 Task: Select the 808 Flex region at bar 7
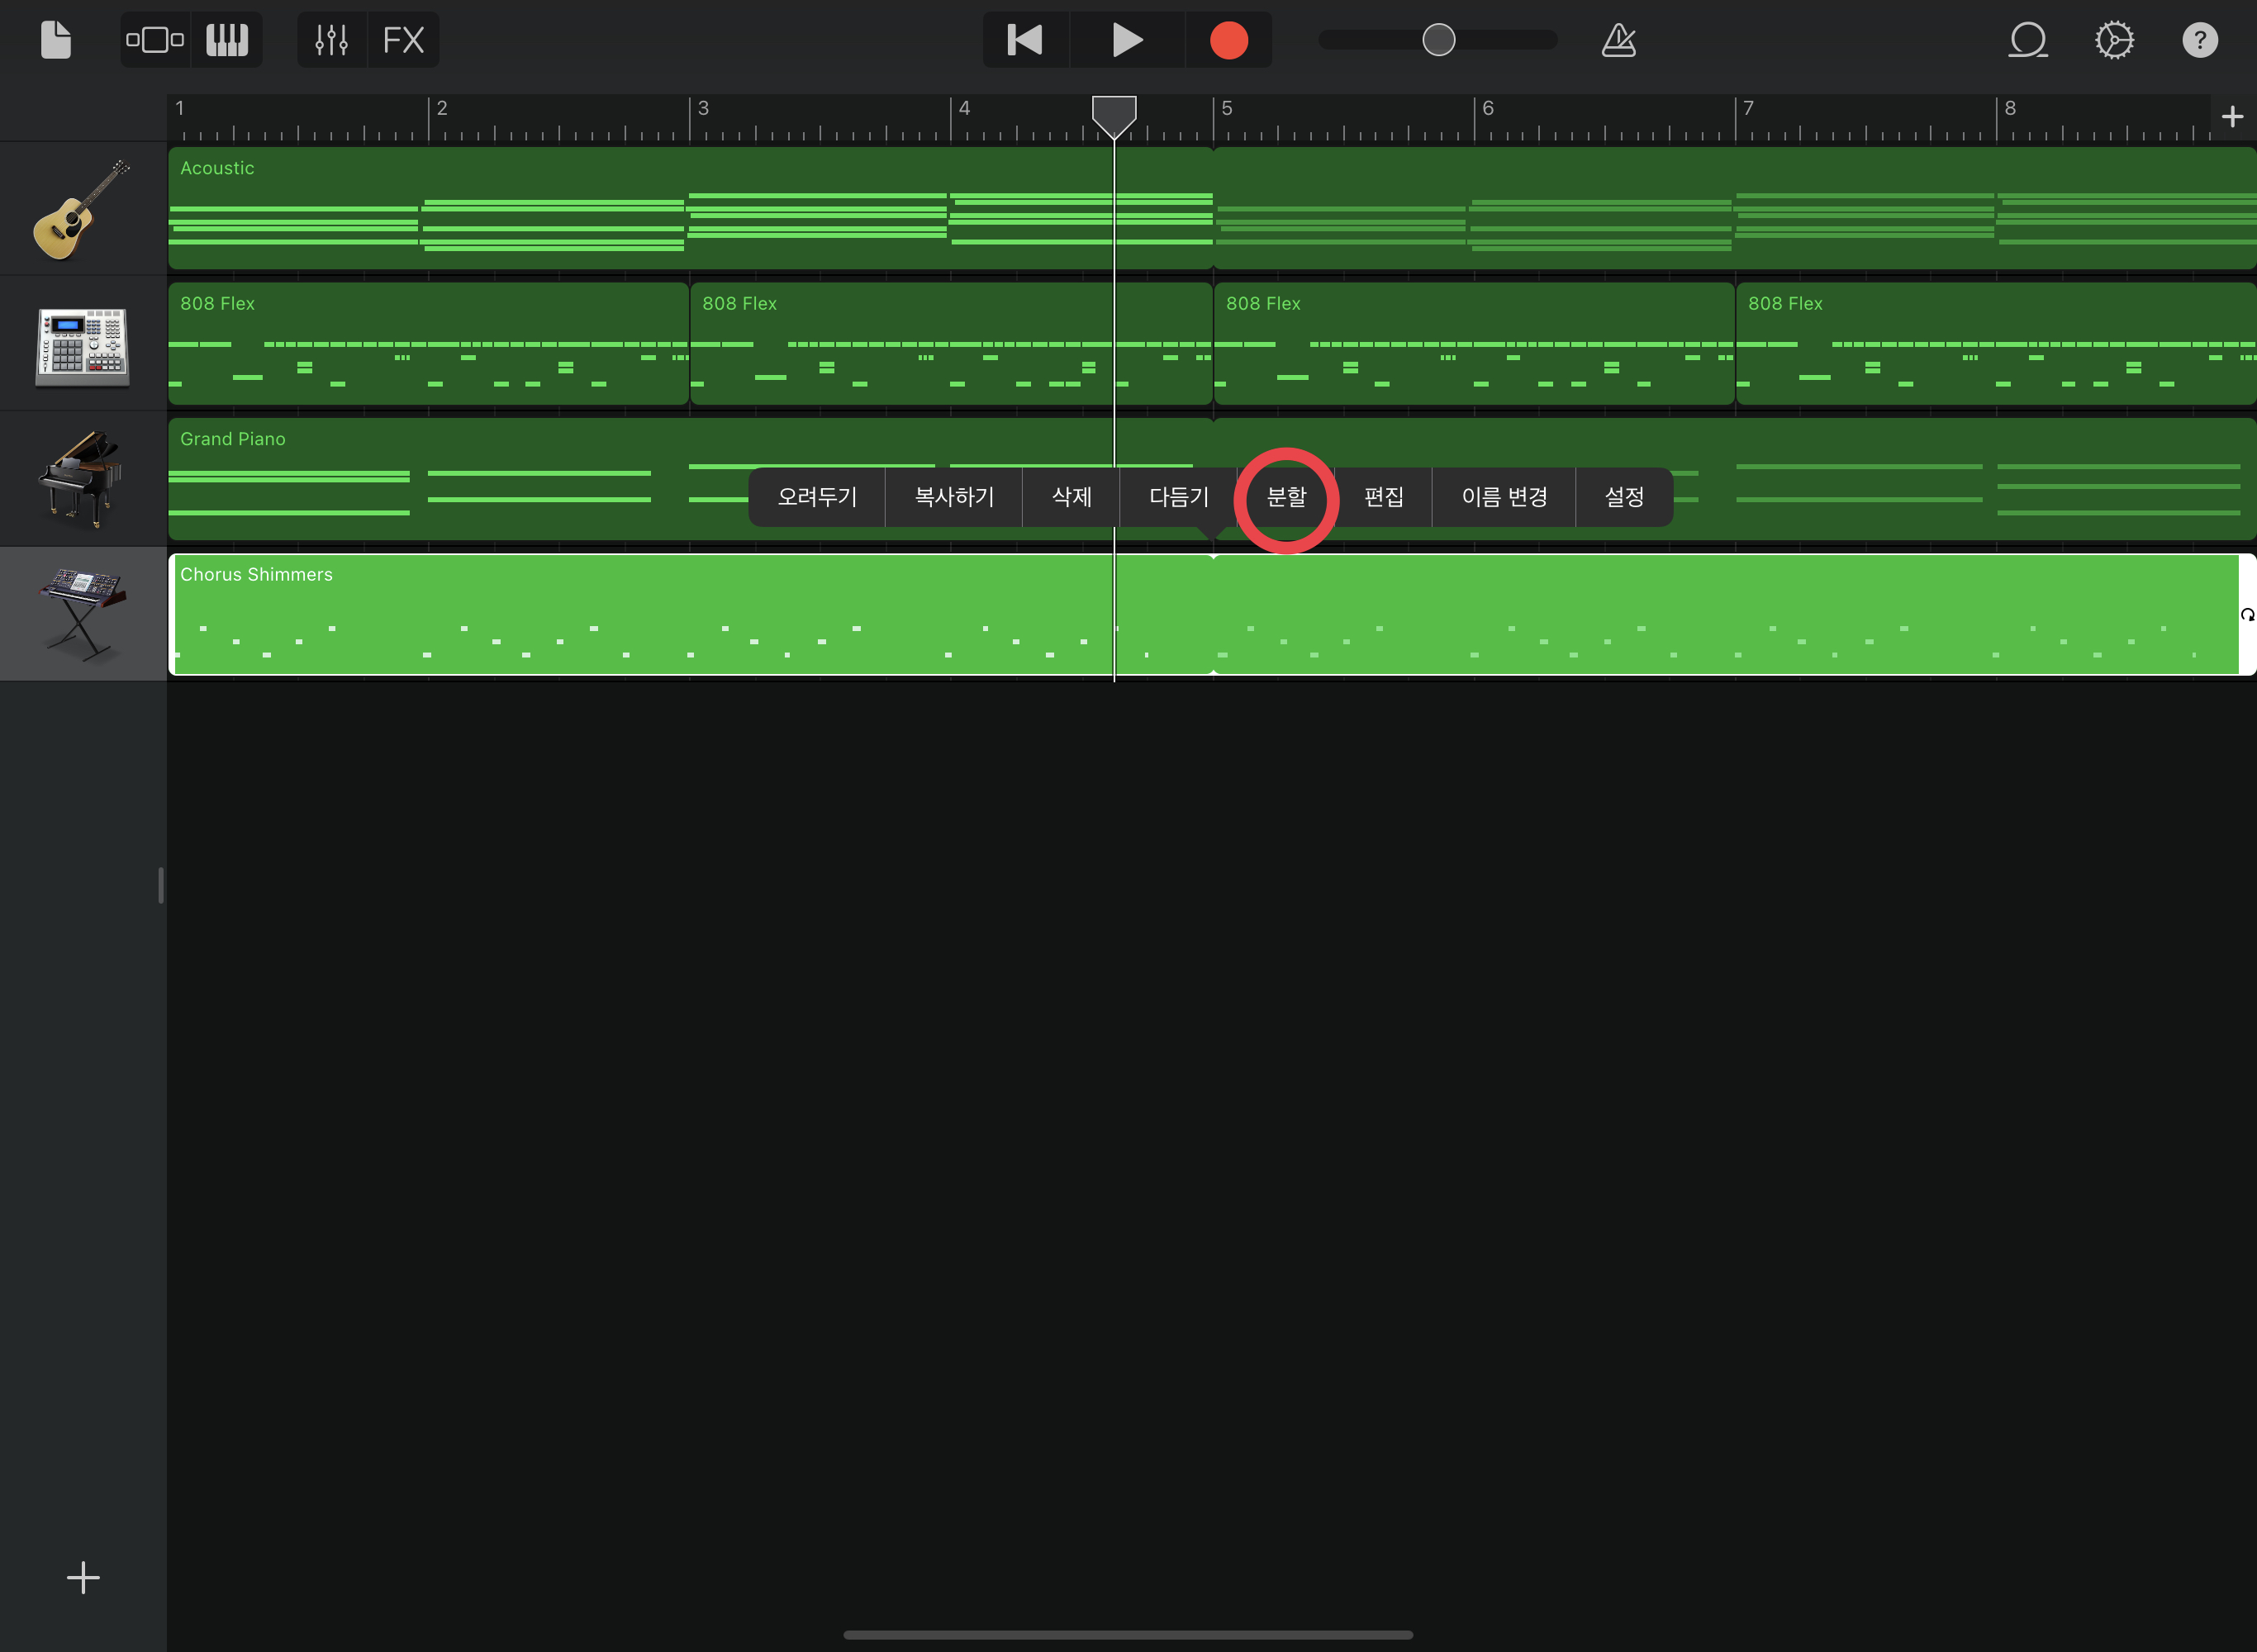click(x=1996, y=344)
